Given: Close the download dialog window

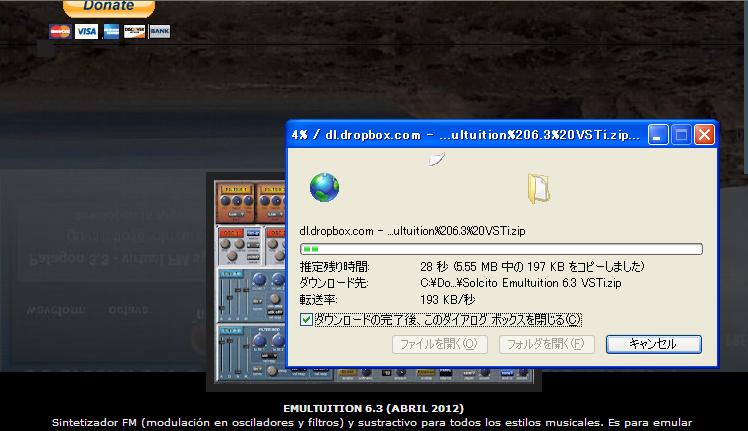Looking at the screenshot, I should tap(704, 135).
